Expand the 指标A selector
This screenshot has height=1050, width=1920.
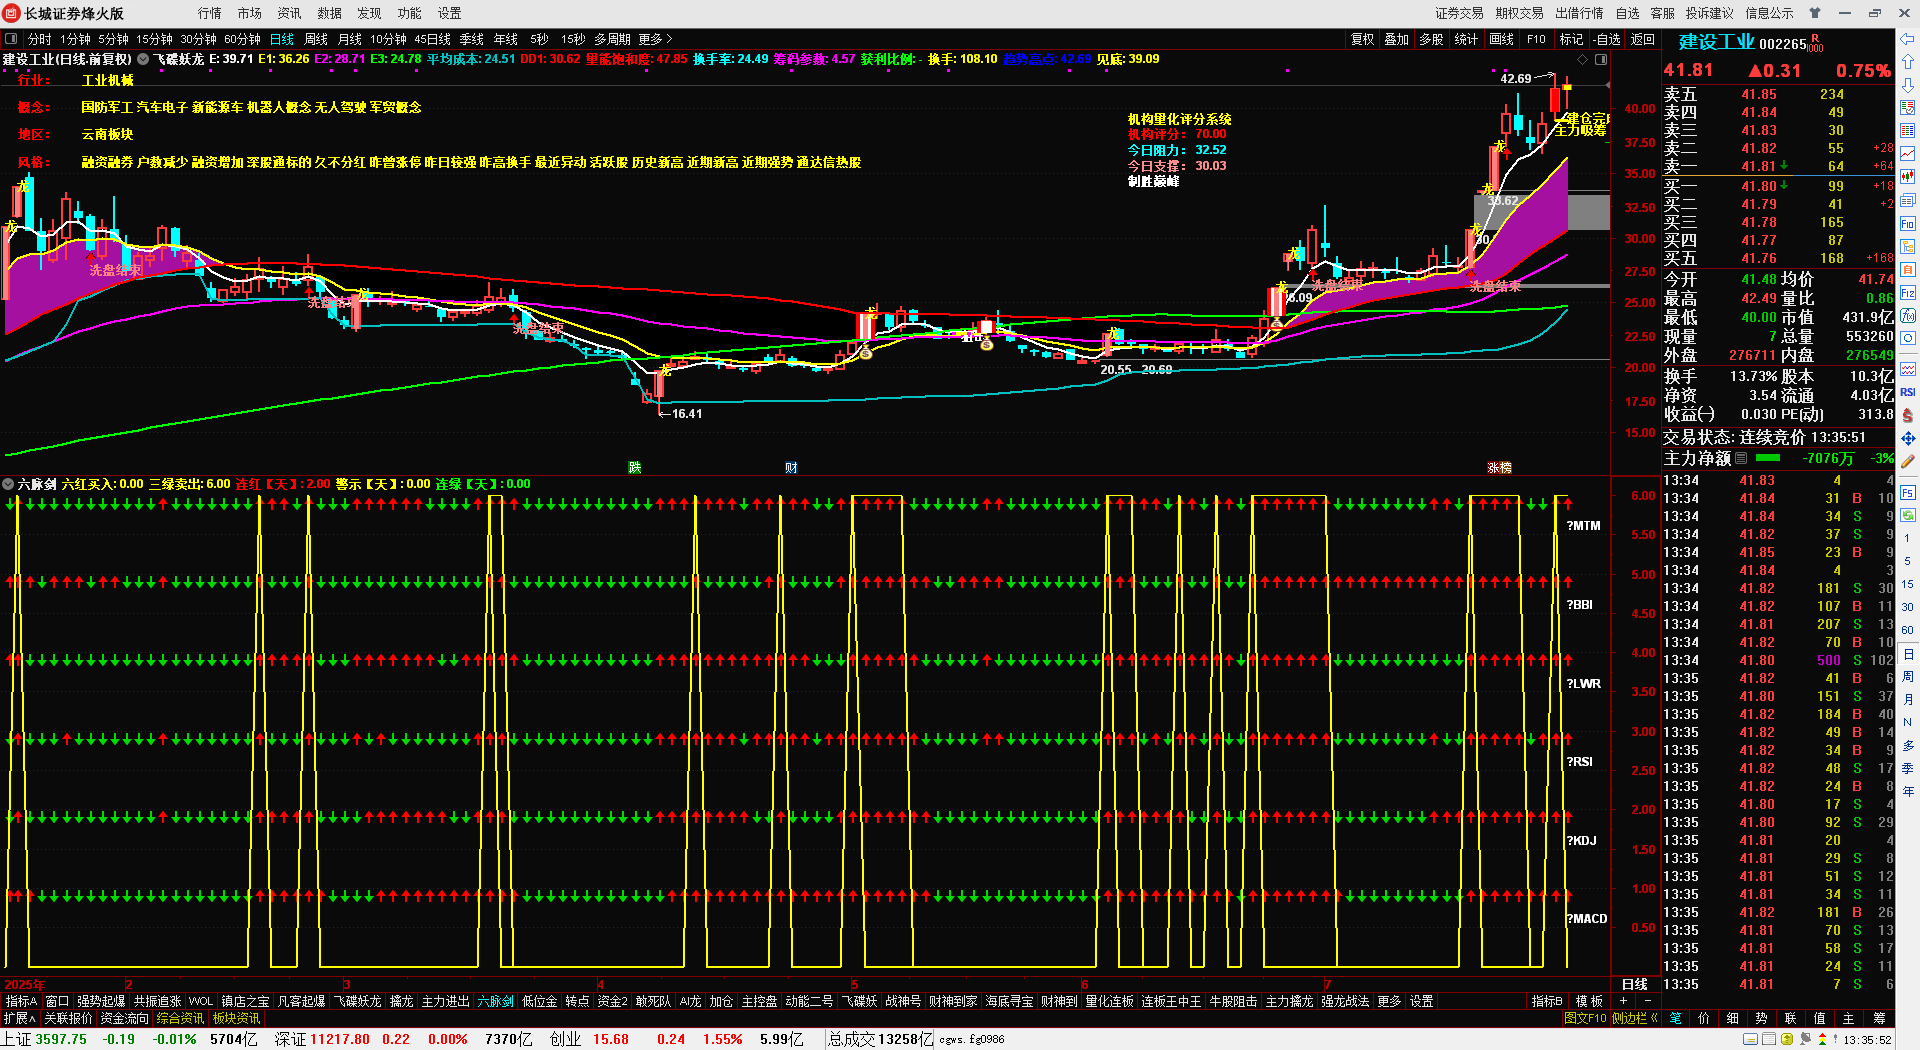(x=21, y=1001)
